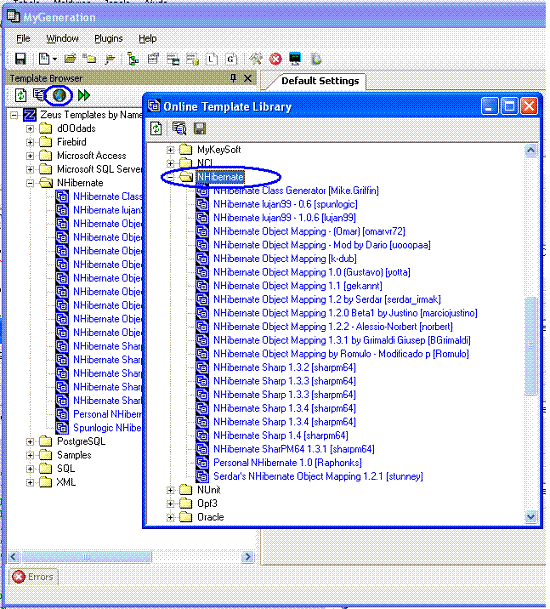This screenshot has width=550, height=609.
Task: Click the Online Template Library vertical scroll thumb
Action: 531,346
